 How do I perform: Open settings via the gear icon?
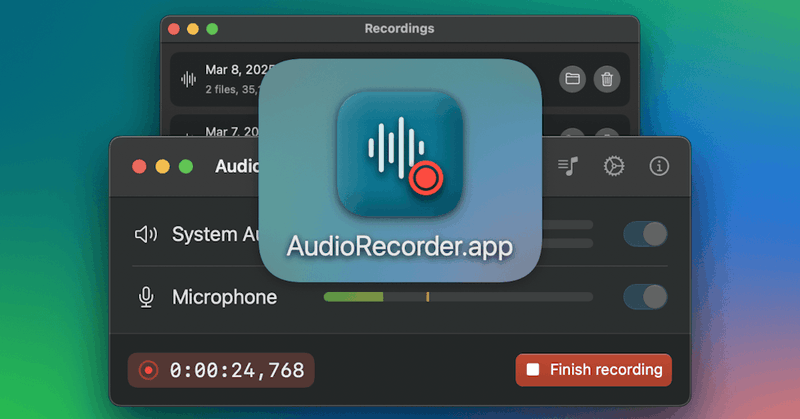pos(614,166)
